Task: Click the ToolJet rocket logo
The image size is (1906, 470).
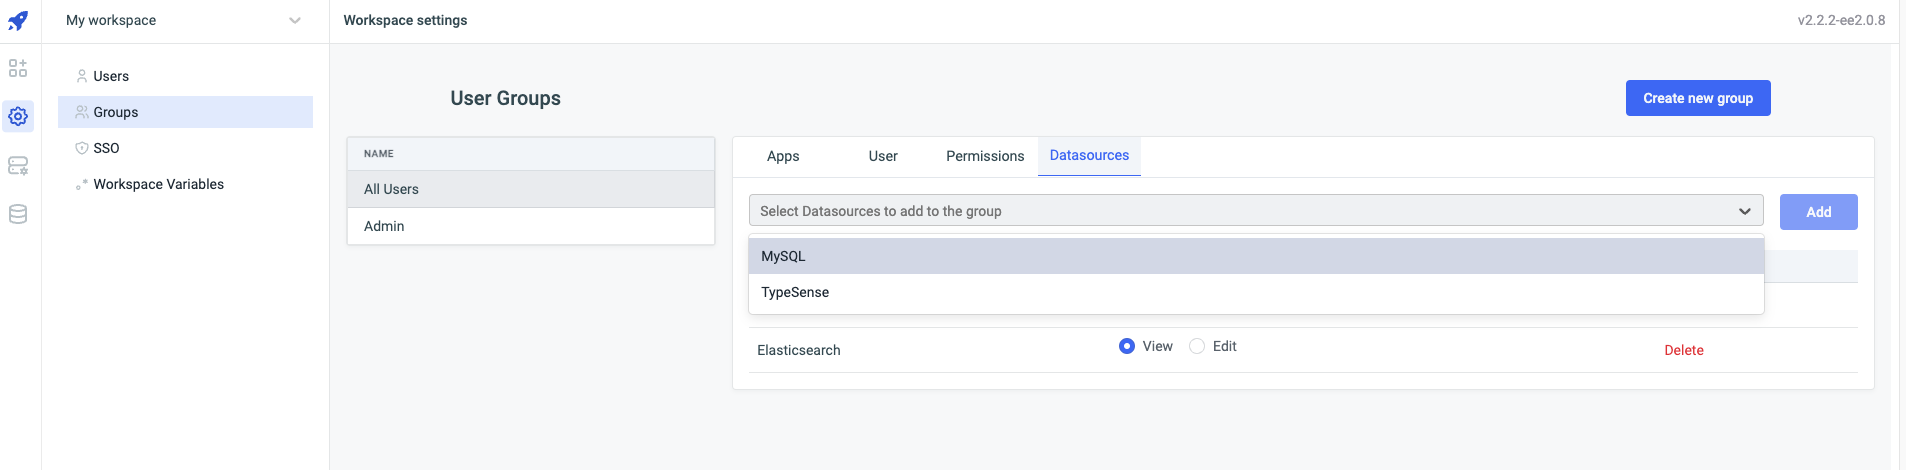Action: click(18, 20)
